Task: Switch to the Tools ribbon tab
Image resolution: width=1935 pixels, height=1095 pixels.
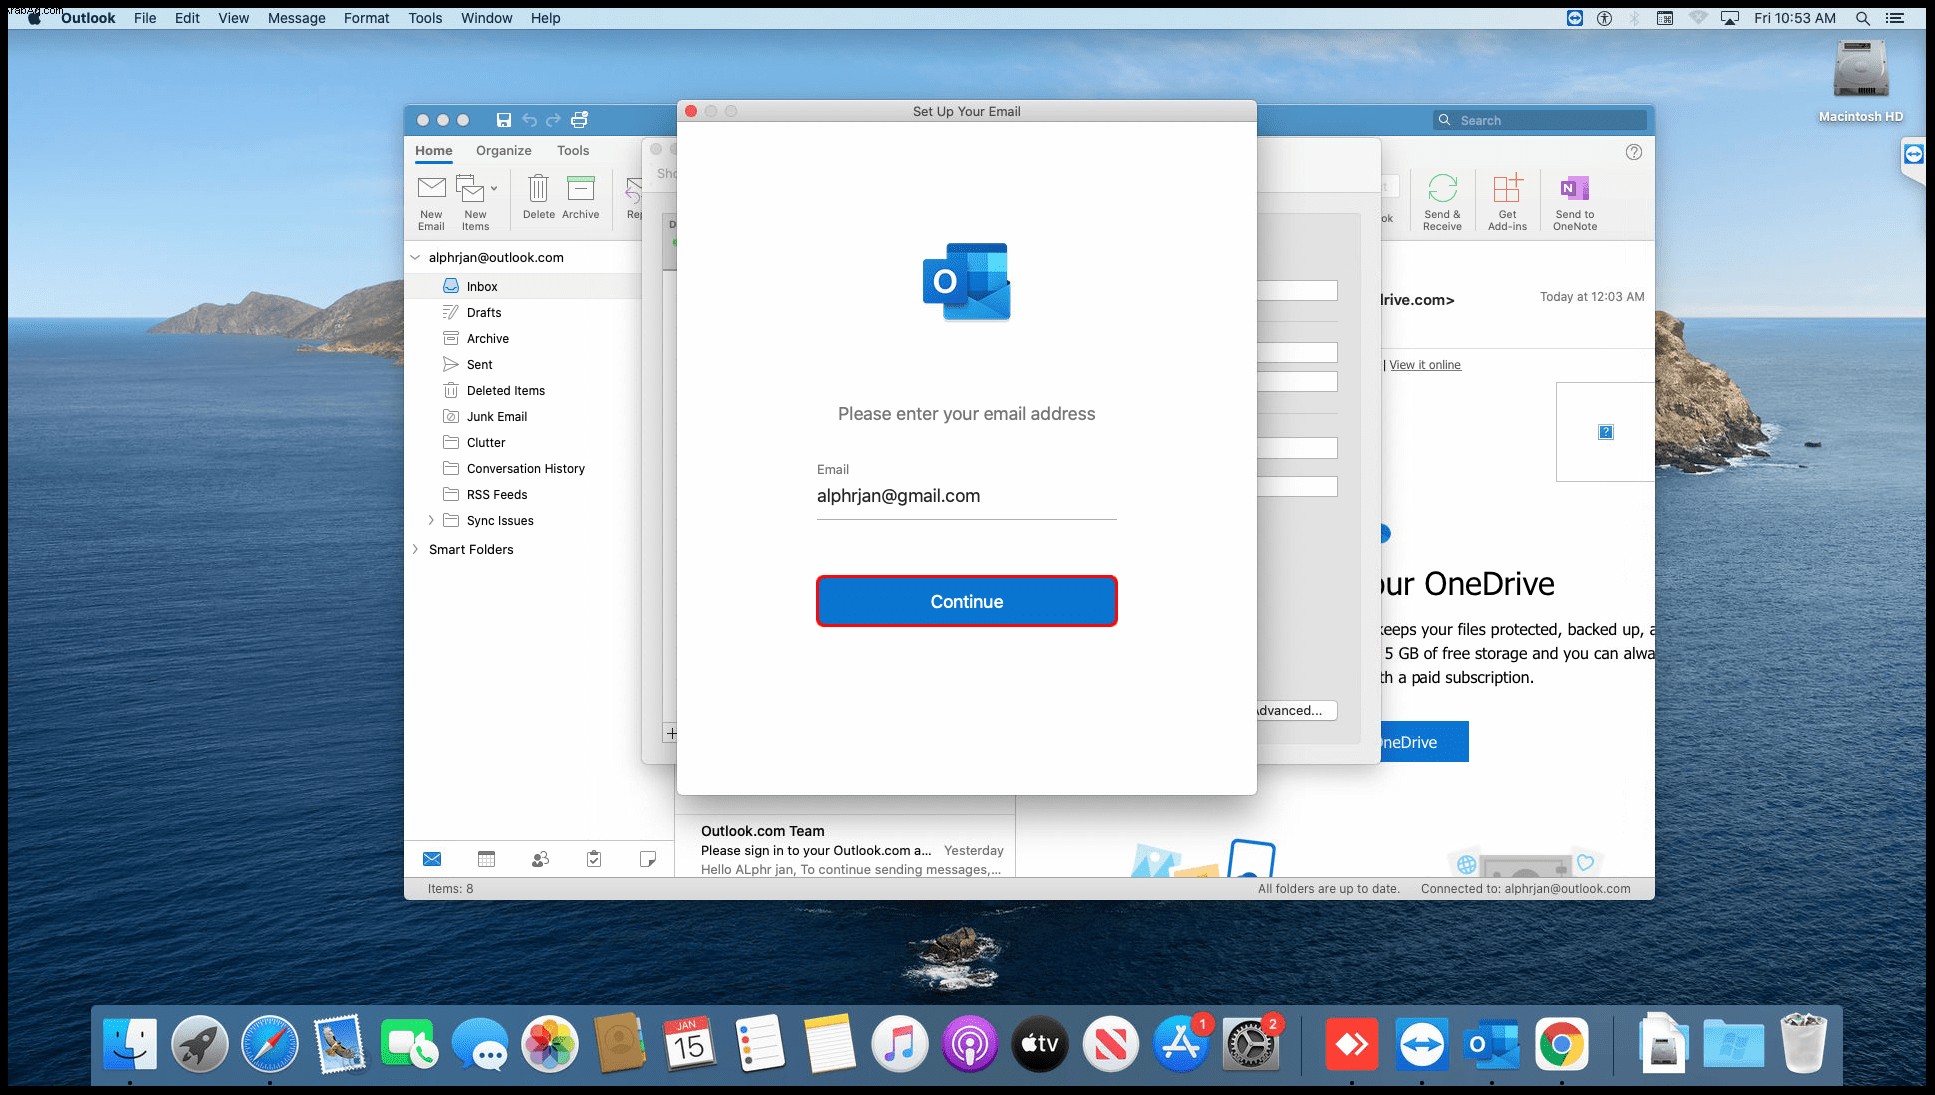Action: click(x=573, y=151)
